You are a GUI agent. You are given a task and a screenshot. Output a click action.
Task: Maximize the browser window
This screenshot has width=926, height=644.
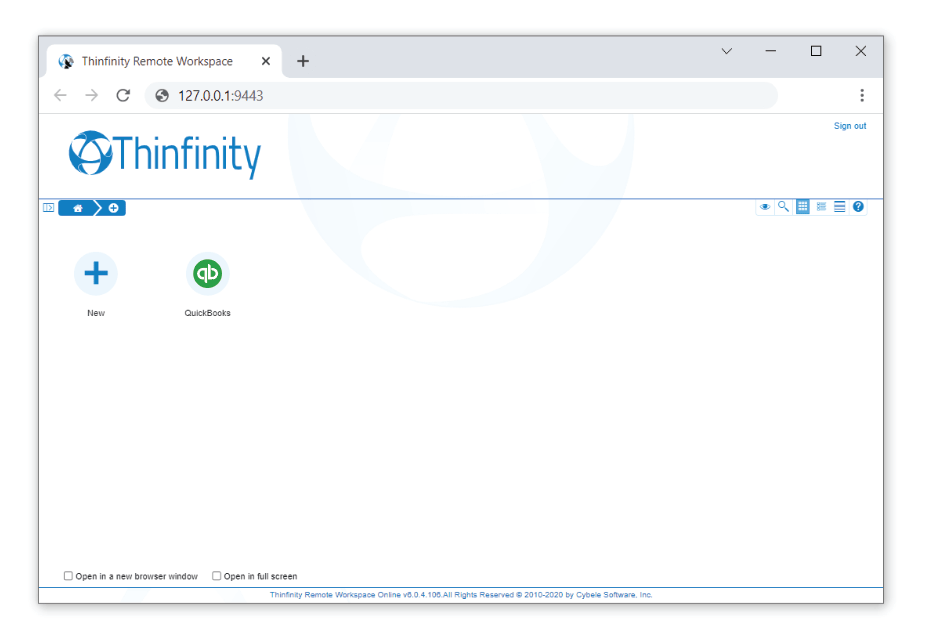tap(816, 51)
